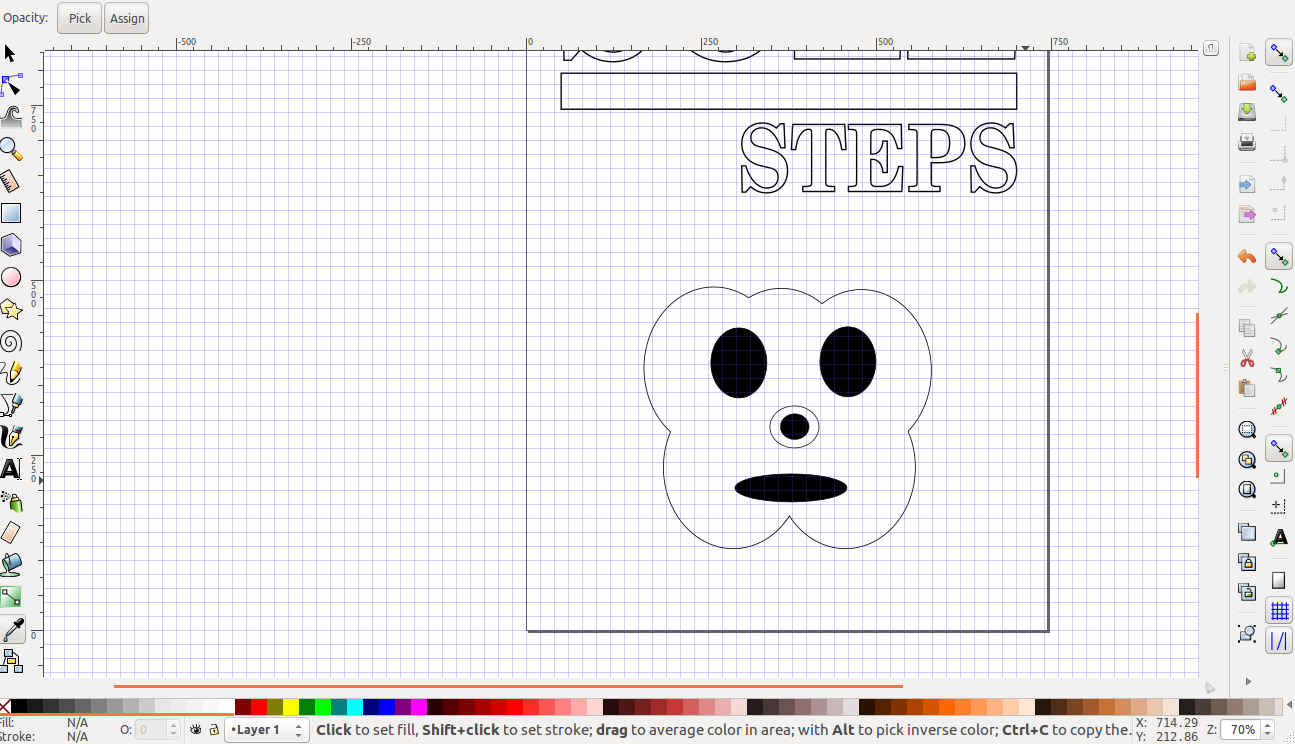
Task: Select the Paint bucket fill tool
Action: (11, 565)
